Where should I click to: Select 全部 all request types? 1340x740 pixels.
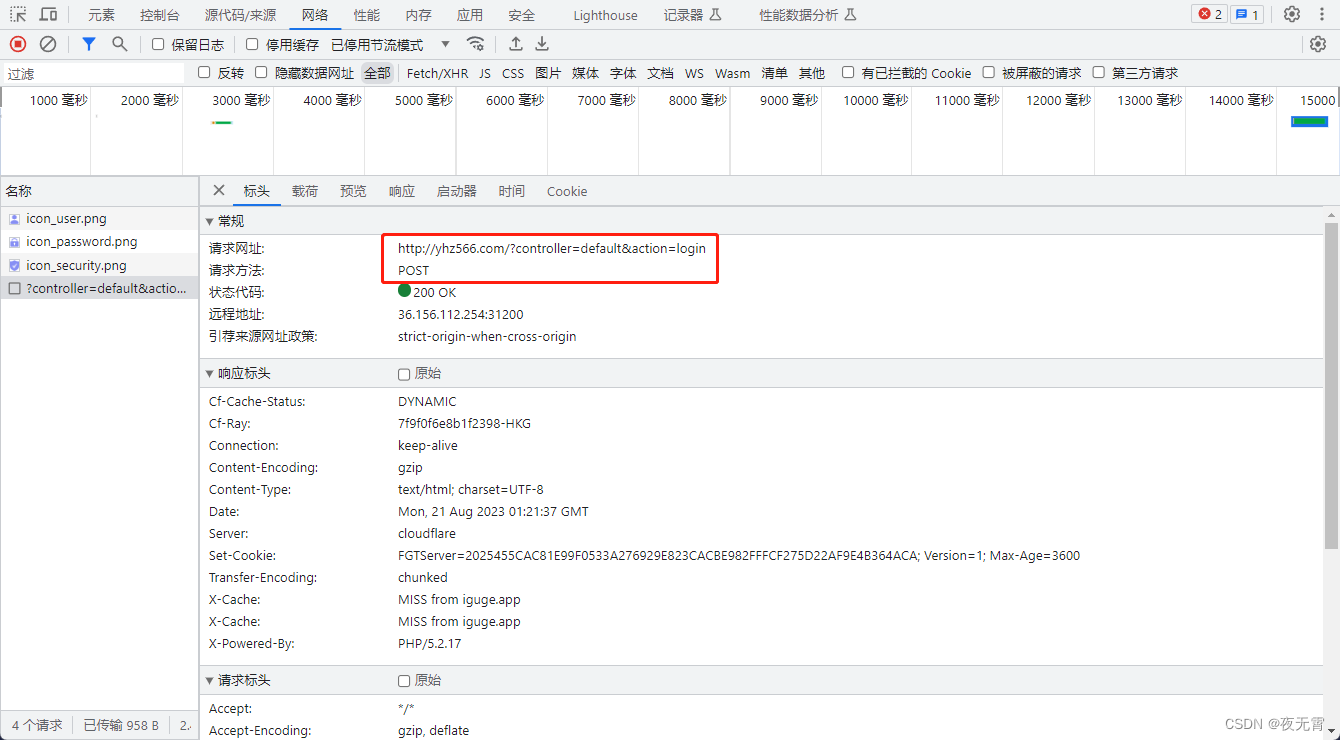point(377,73)
